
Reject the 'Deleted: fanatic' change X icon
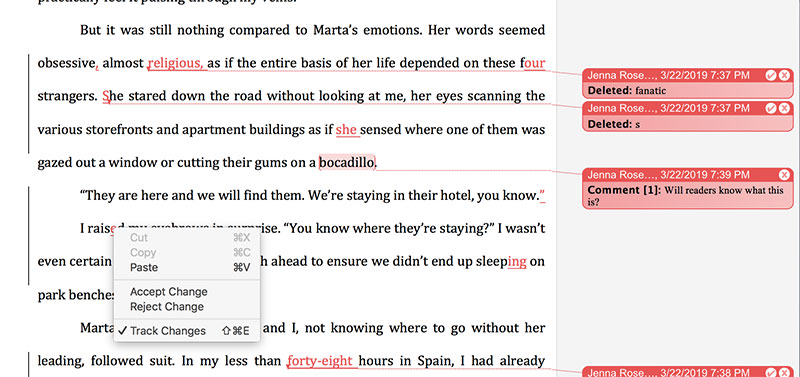coord(784,76)
